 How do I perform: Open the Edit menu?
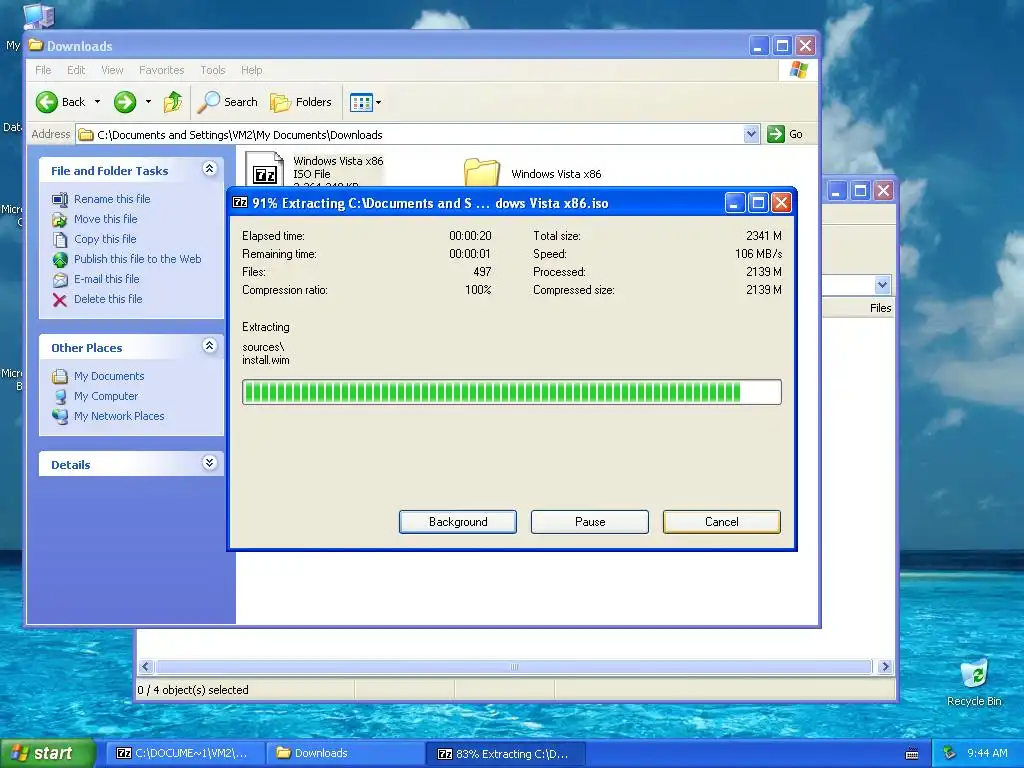76,70
